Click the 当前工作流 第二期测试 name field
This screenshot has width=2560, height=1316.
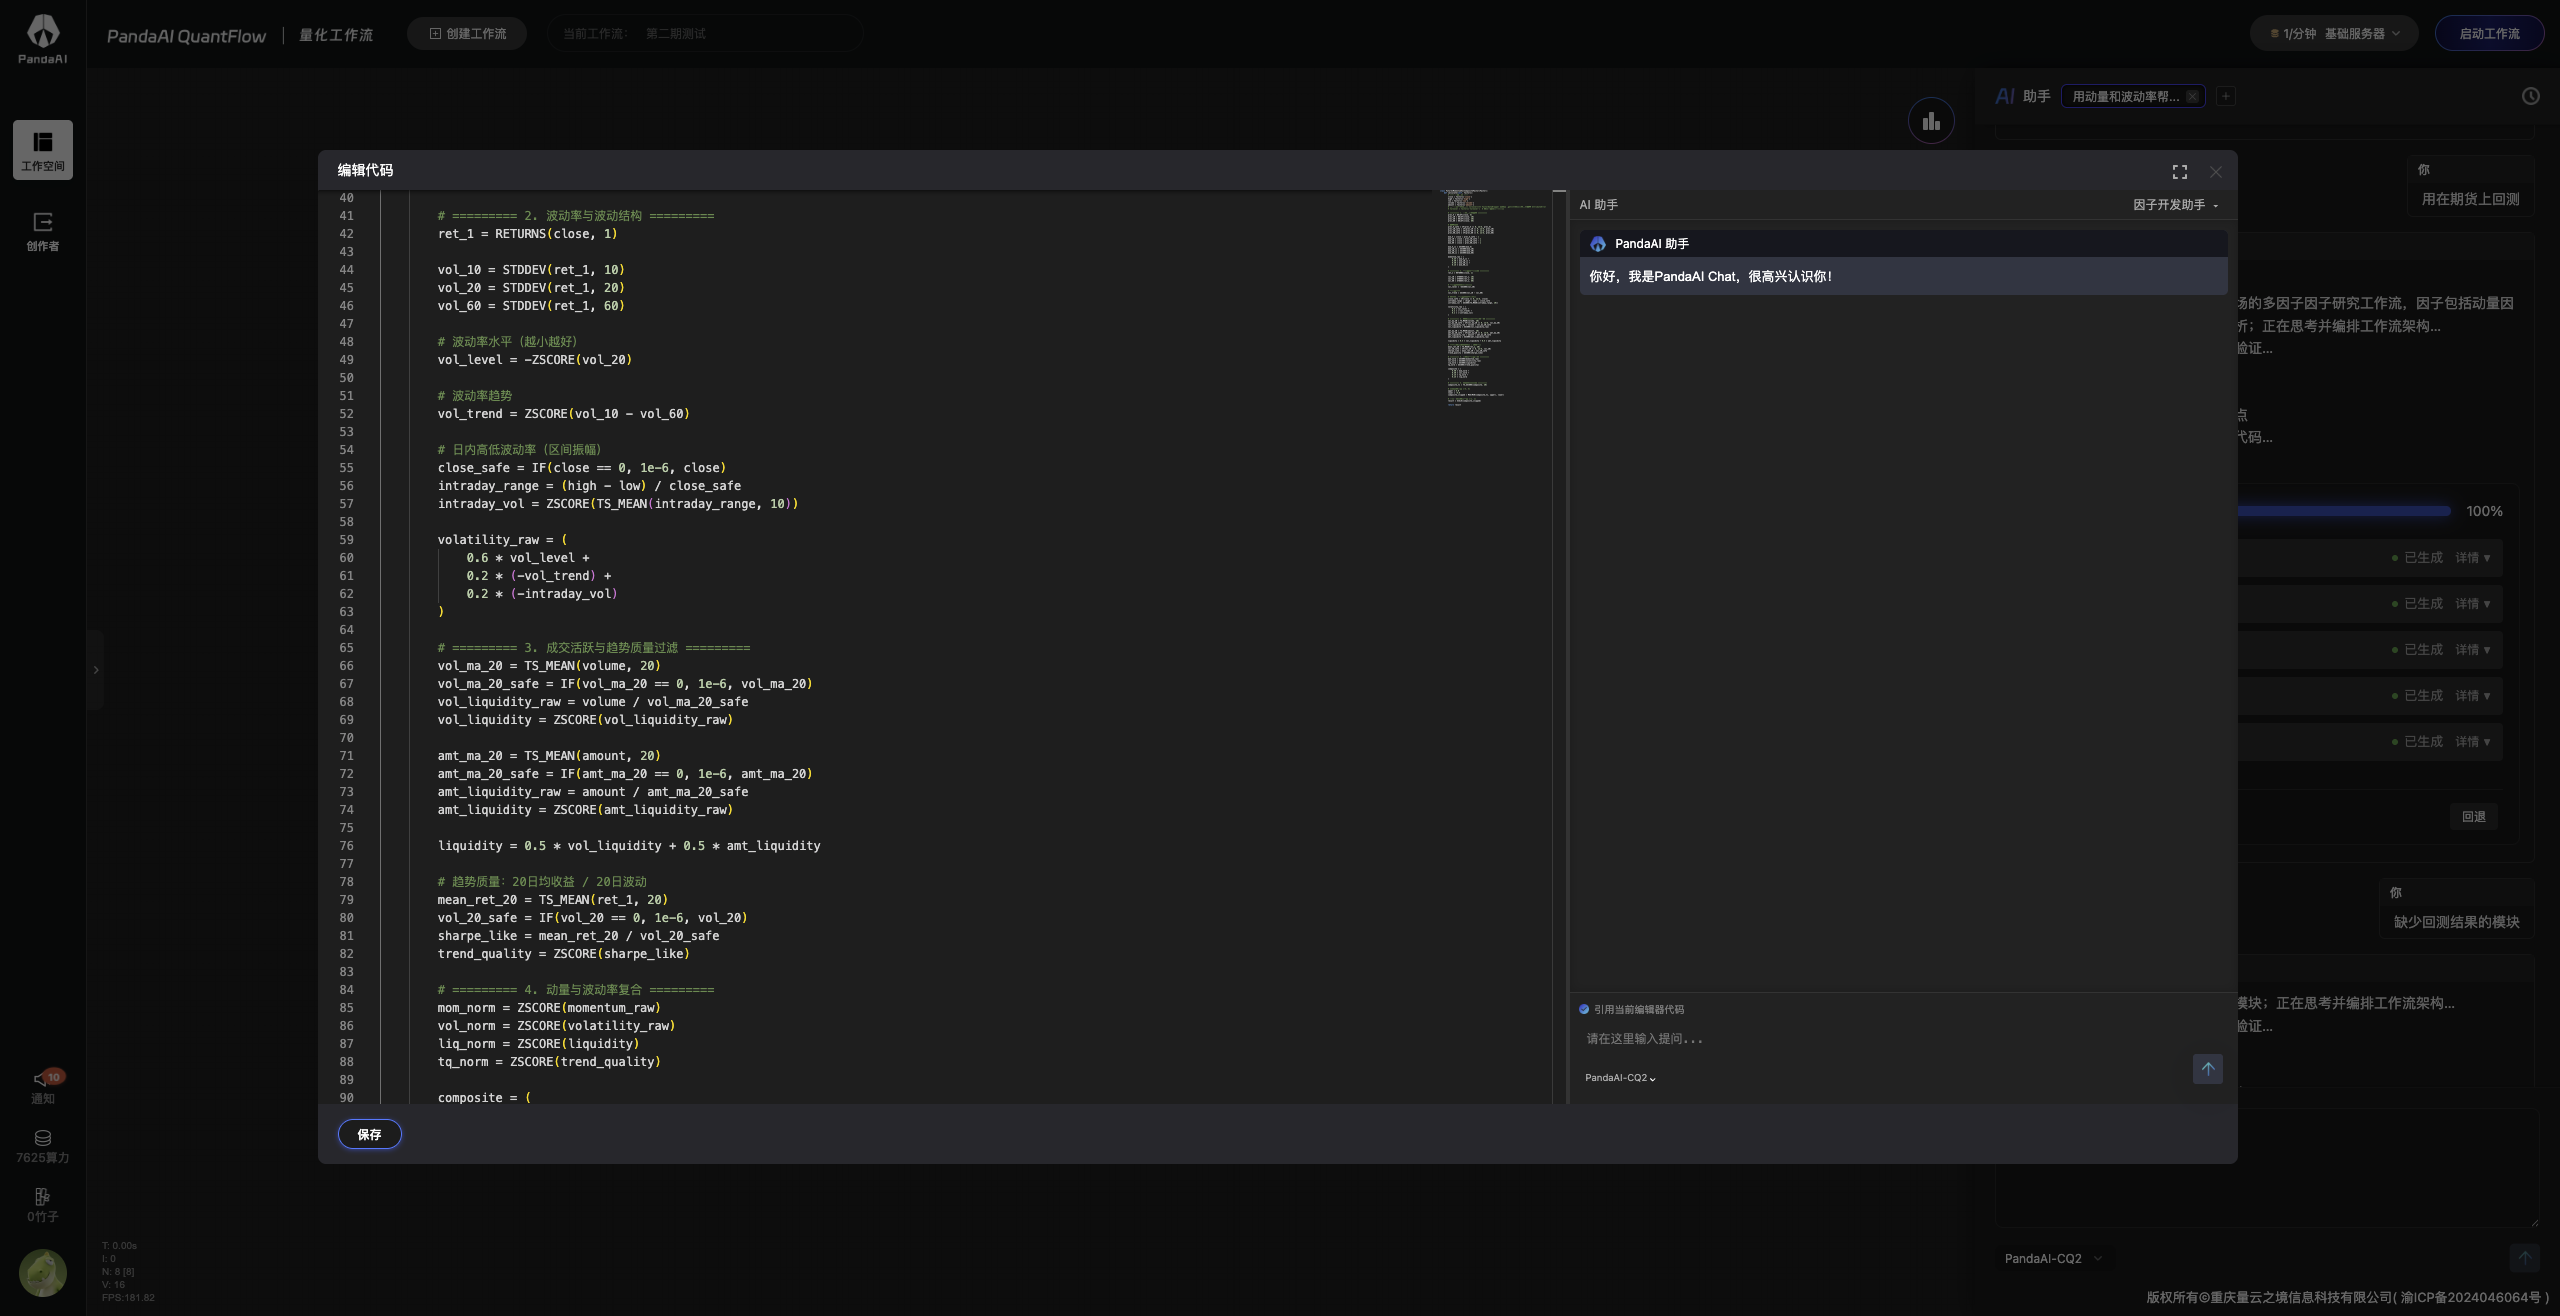(705, 34)
